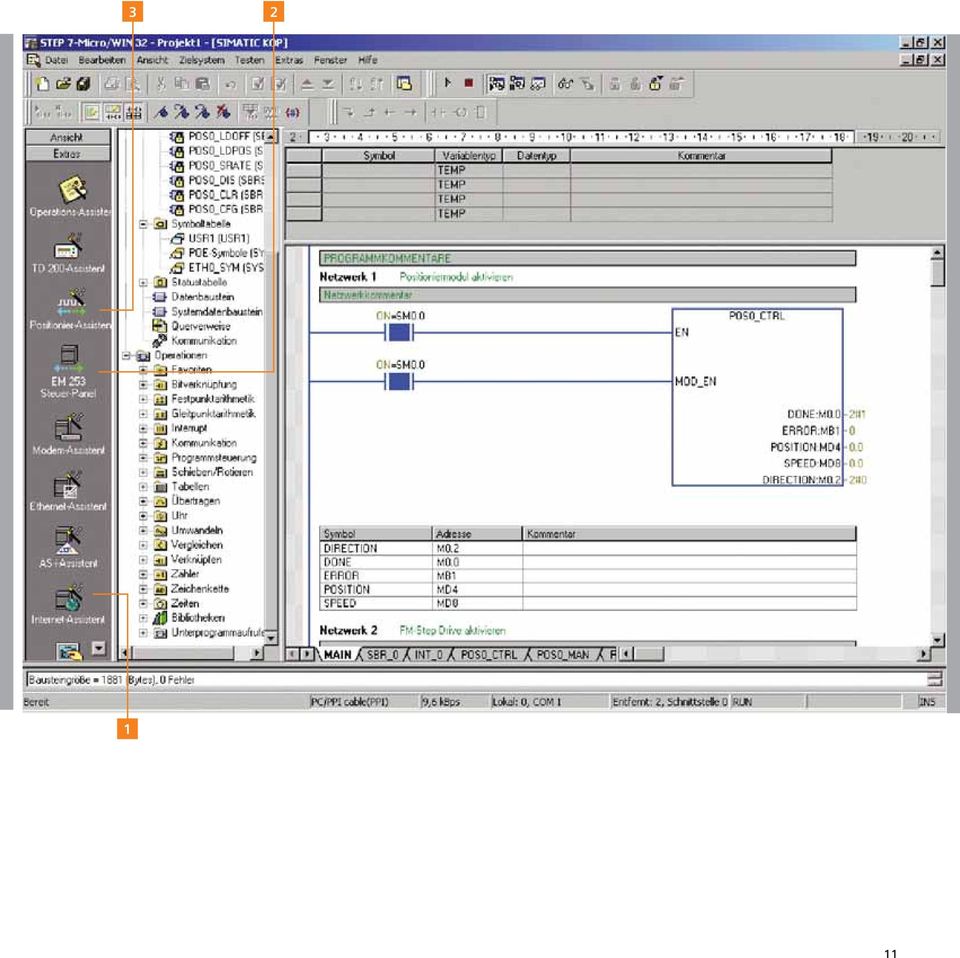Click the Download to PLC arrow icon
The width and height of the screenshot is (960, 958).
328,84
